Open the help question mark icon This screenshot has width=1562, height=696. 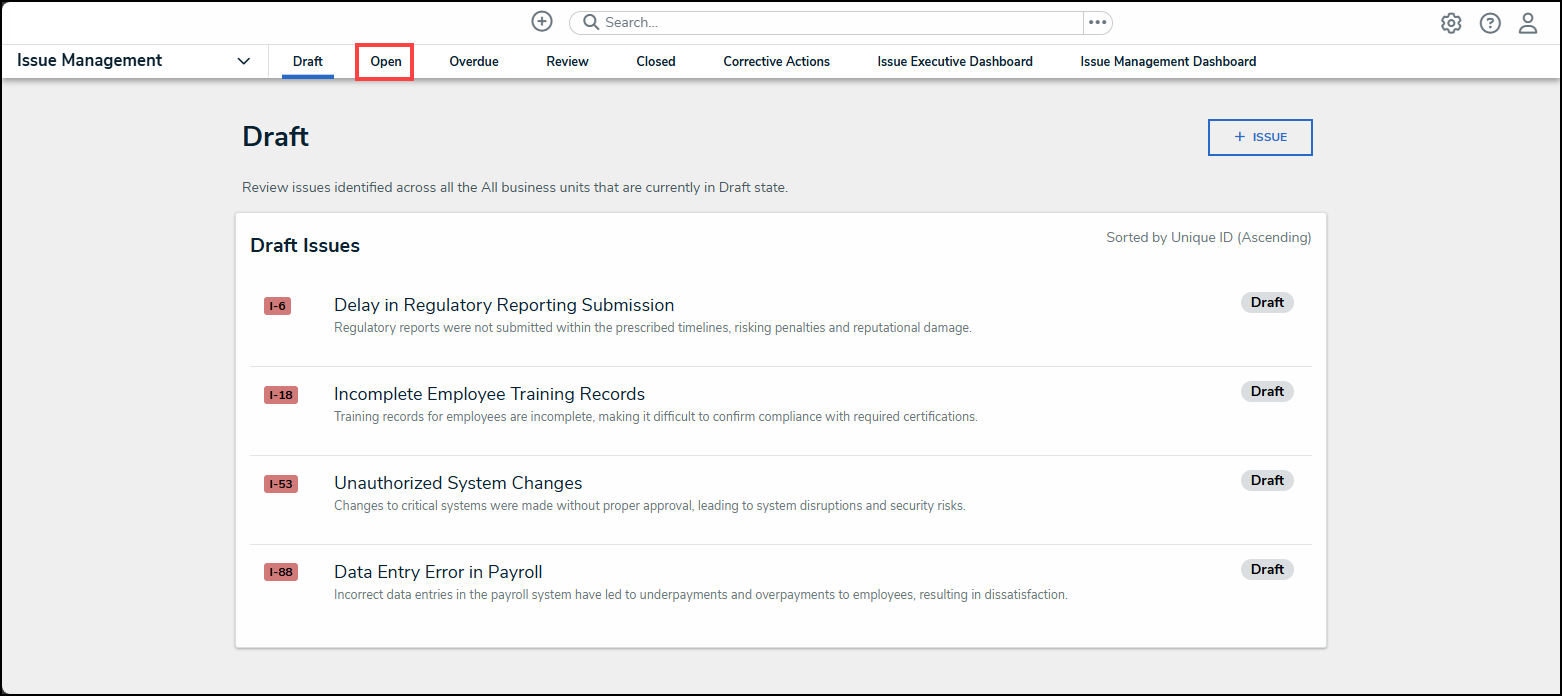(x=1490, y=23)
